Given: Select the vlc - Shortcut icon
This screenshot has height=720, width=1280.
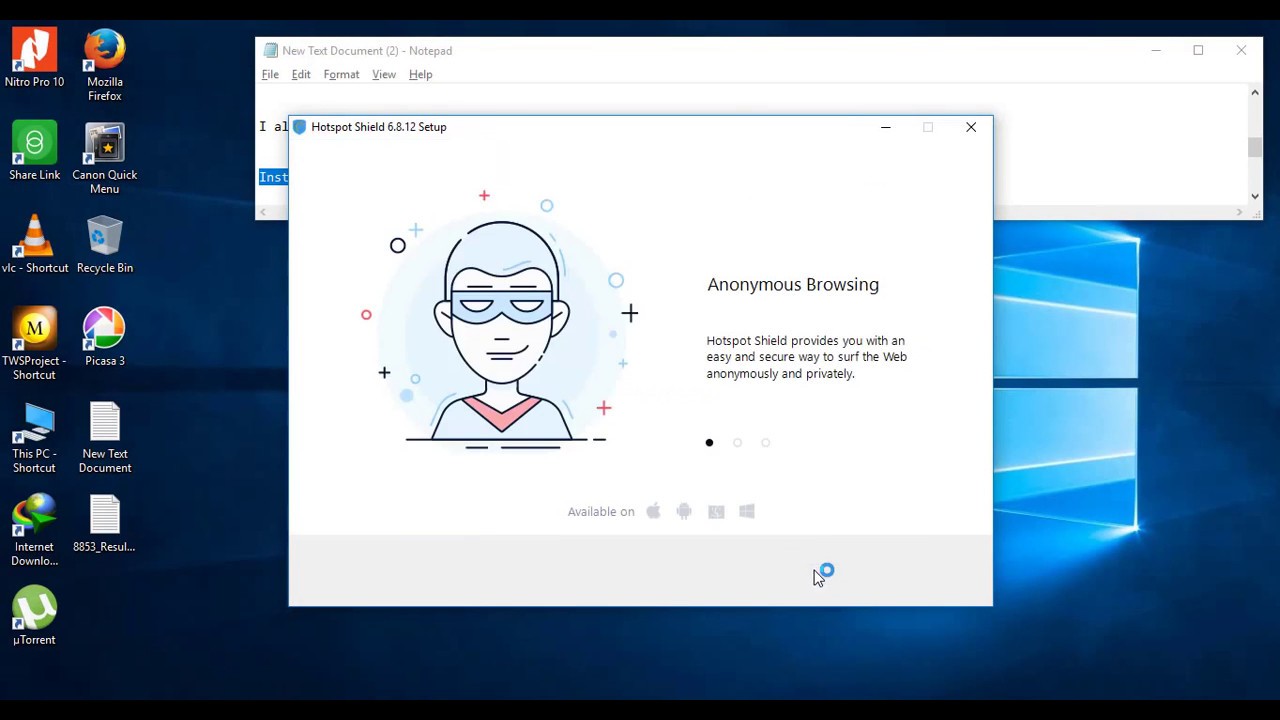Looking at the screenshot, I should coord(34,244).
